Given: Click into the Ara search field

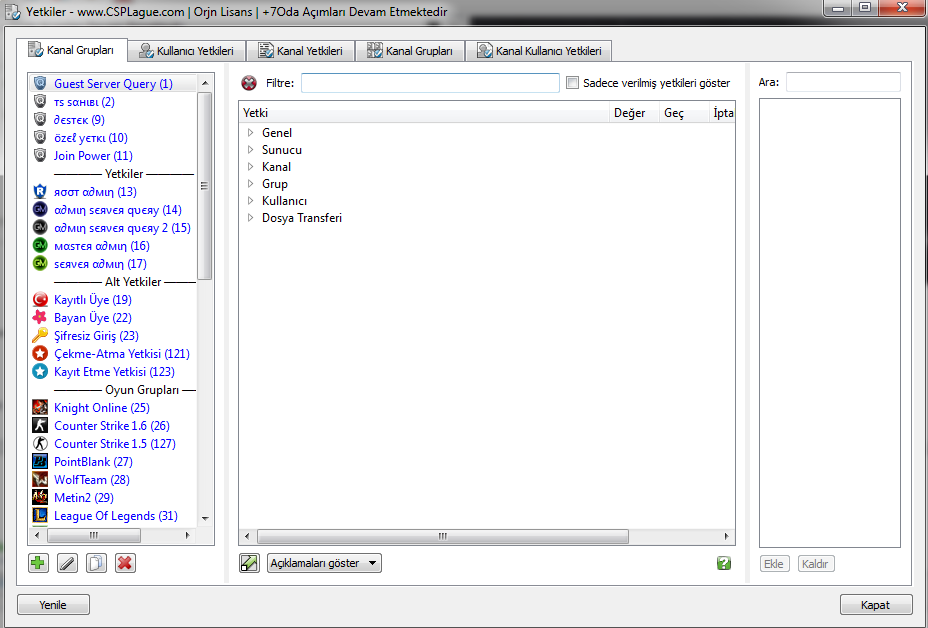Looking at the screenshot, I should (x=842, y=82).
